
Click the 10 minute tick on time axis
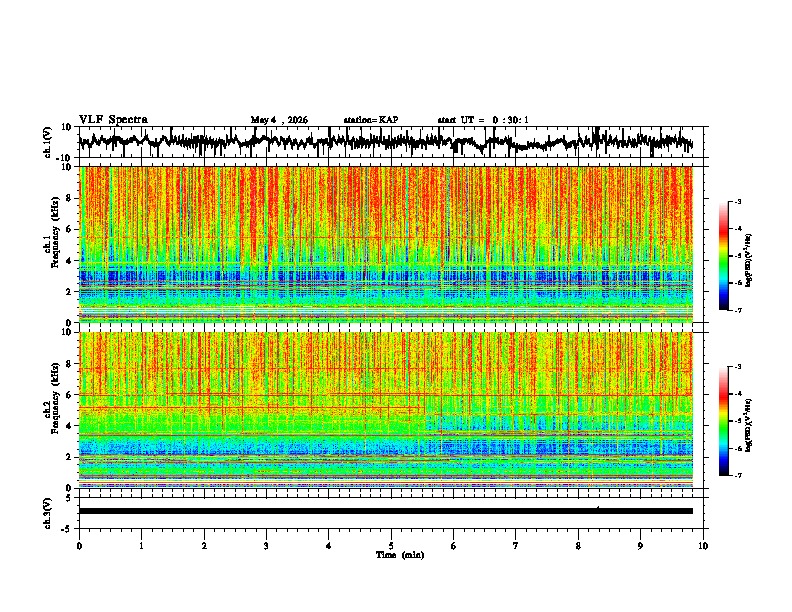click(703, 546)
